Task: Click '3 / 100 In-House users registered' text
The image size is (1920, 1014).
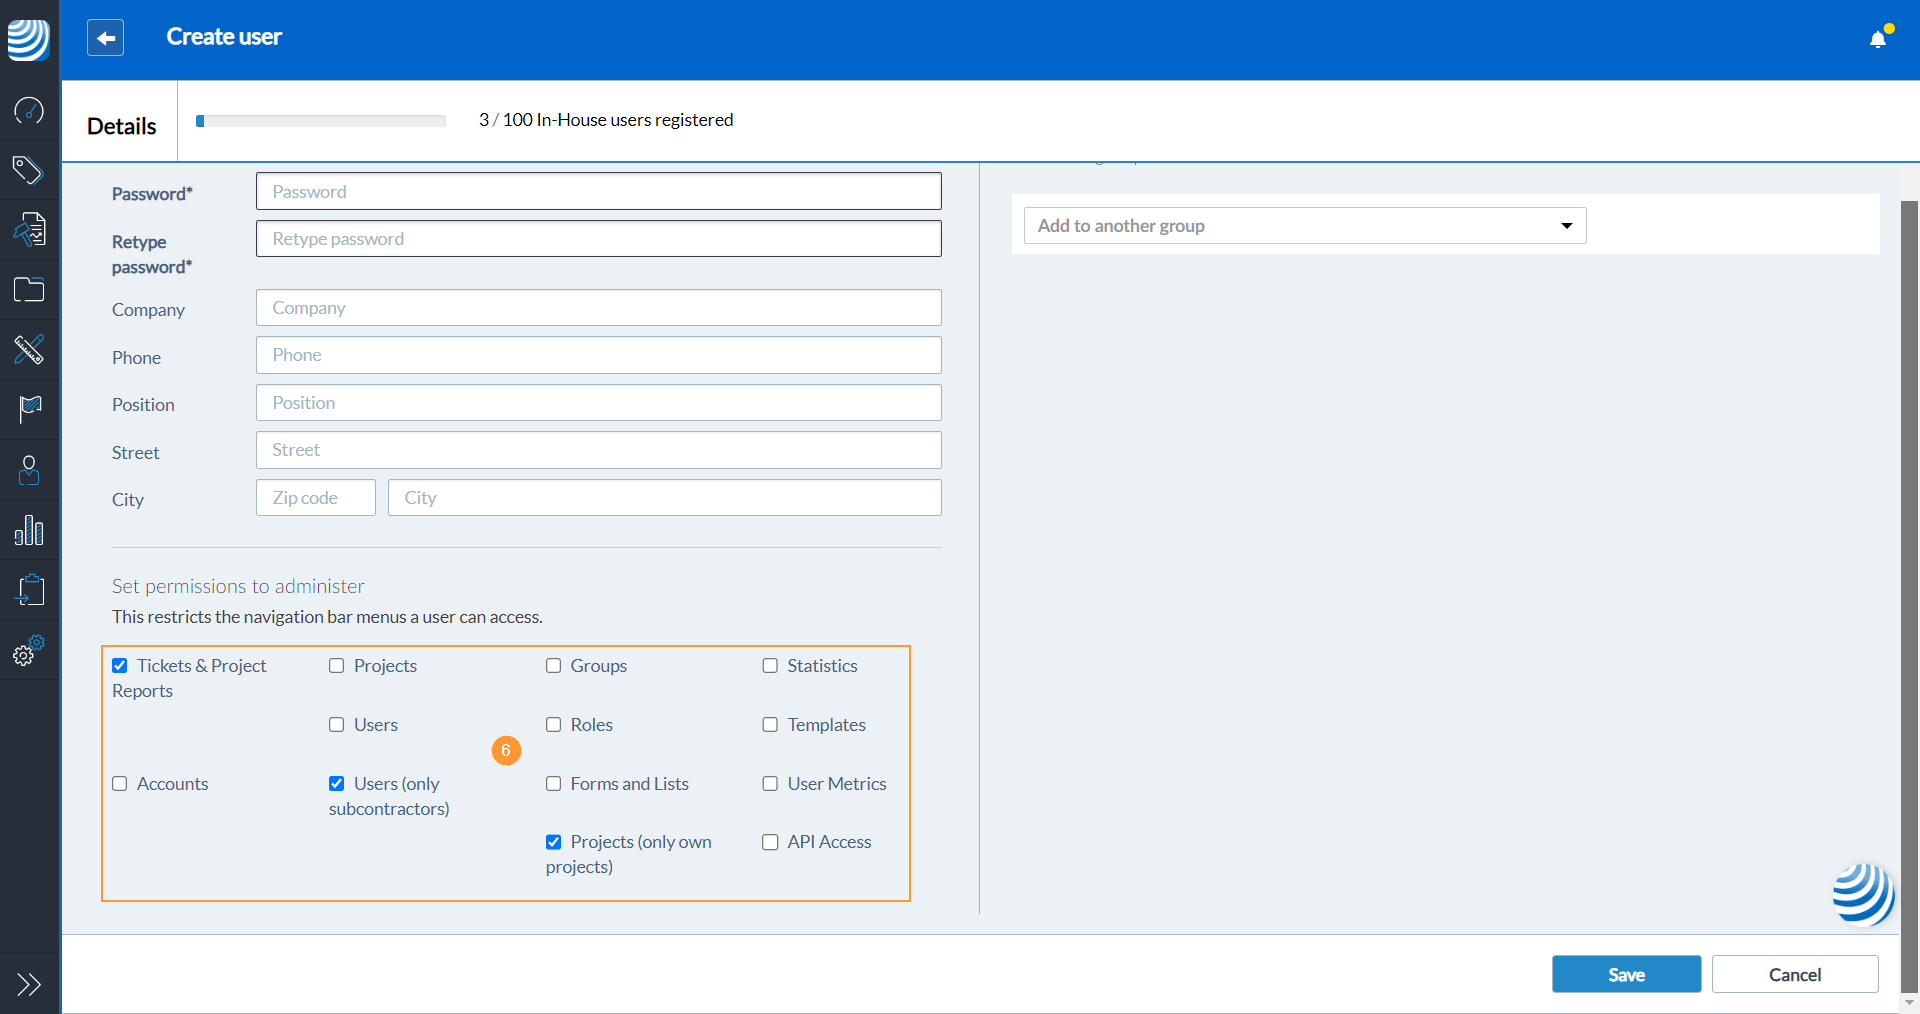Action: pyautogui.click(x=606, y=120)
